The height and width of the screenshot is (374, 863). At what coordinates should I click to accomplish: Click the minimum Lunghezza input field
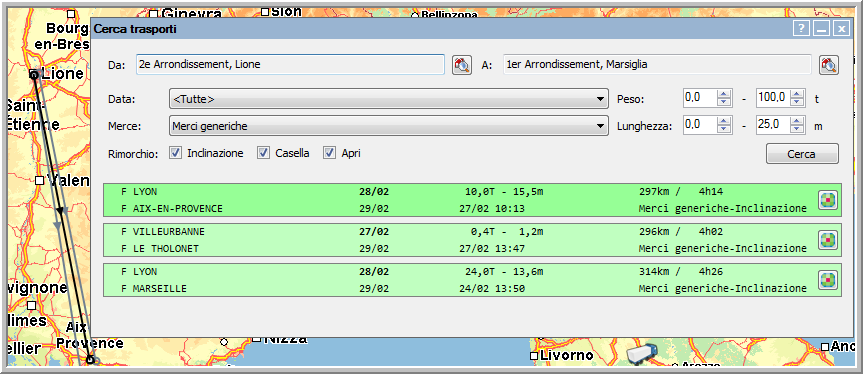click(700, 125)
